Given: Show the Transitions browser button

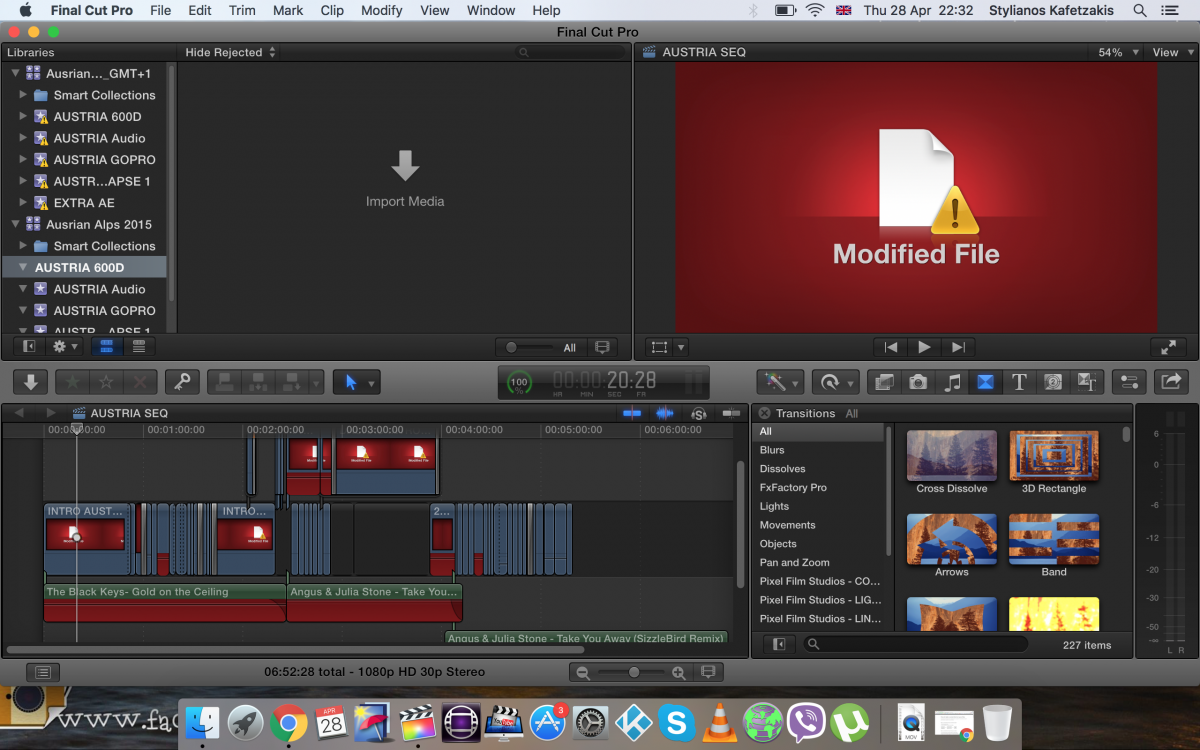Looking at the screenshot, I should pyautogui.click(x=985, y=381).
